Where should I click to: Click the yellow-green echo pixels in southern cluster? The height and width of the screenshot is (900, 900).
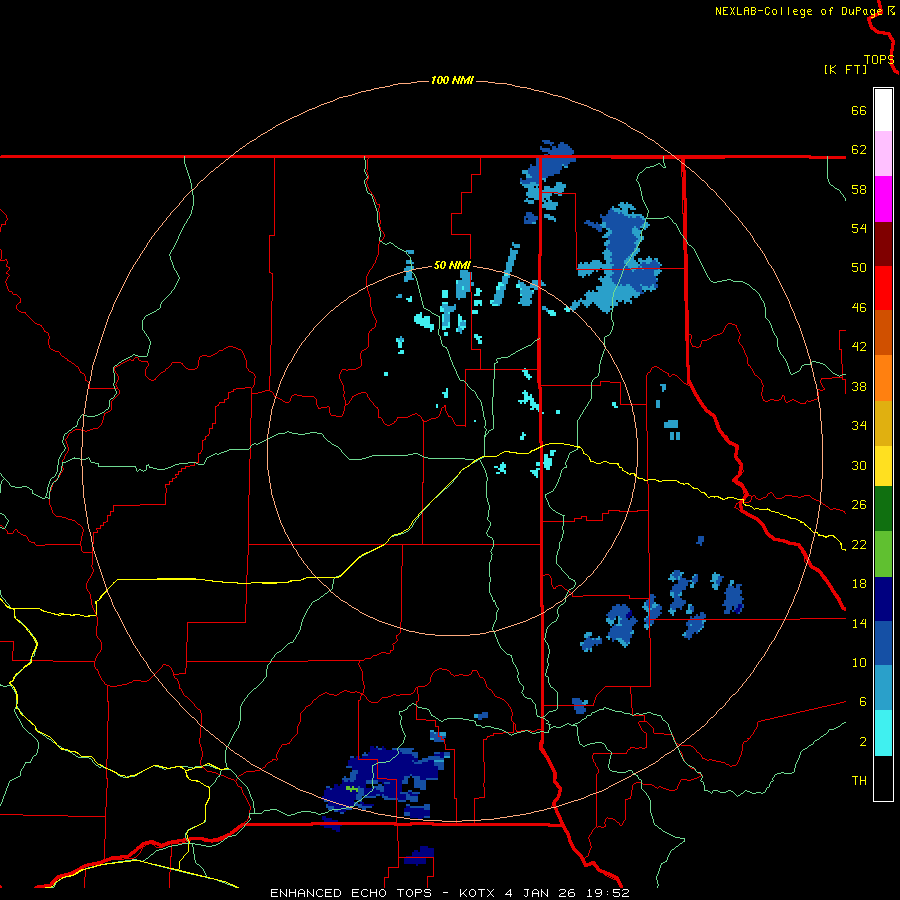pos(352,789)
